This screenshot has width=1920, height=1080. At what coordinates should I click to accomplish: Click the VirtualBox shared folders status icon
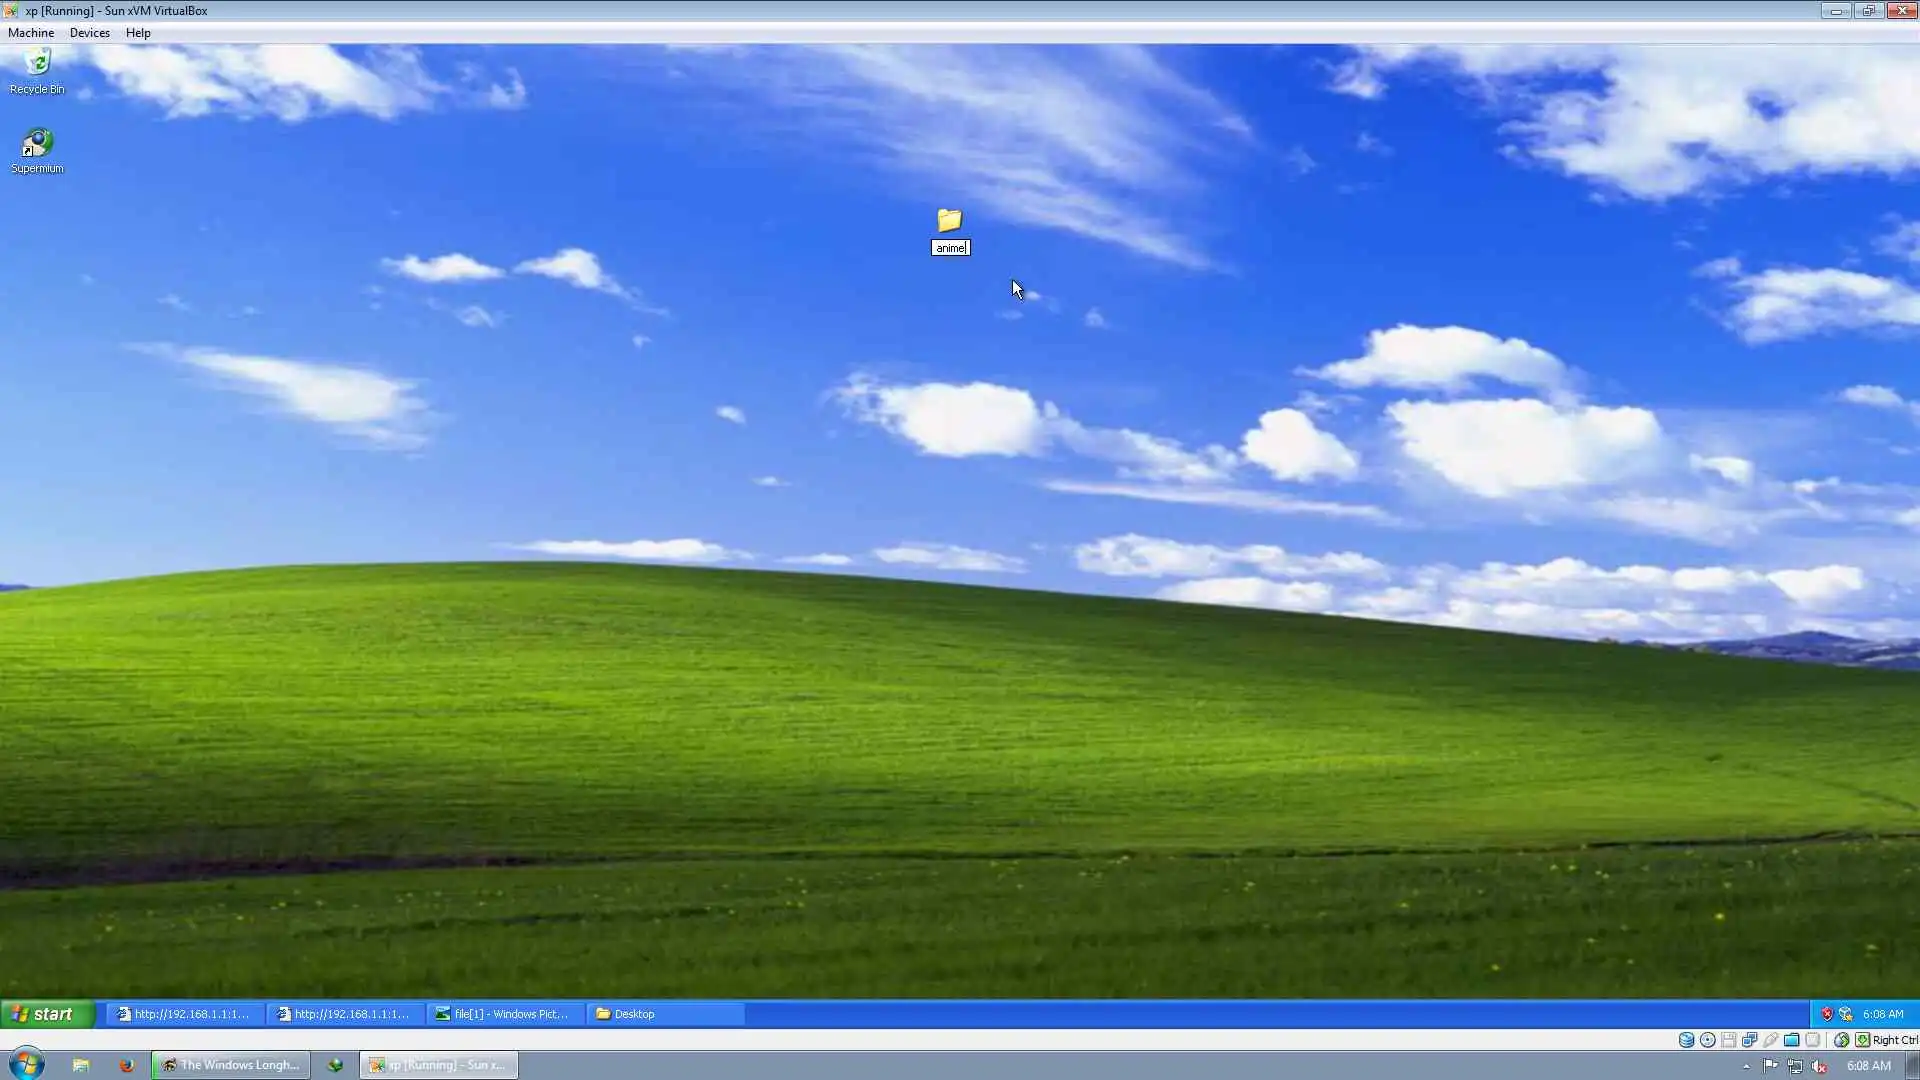[x=1792, y=1040]
